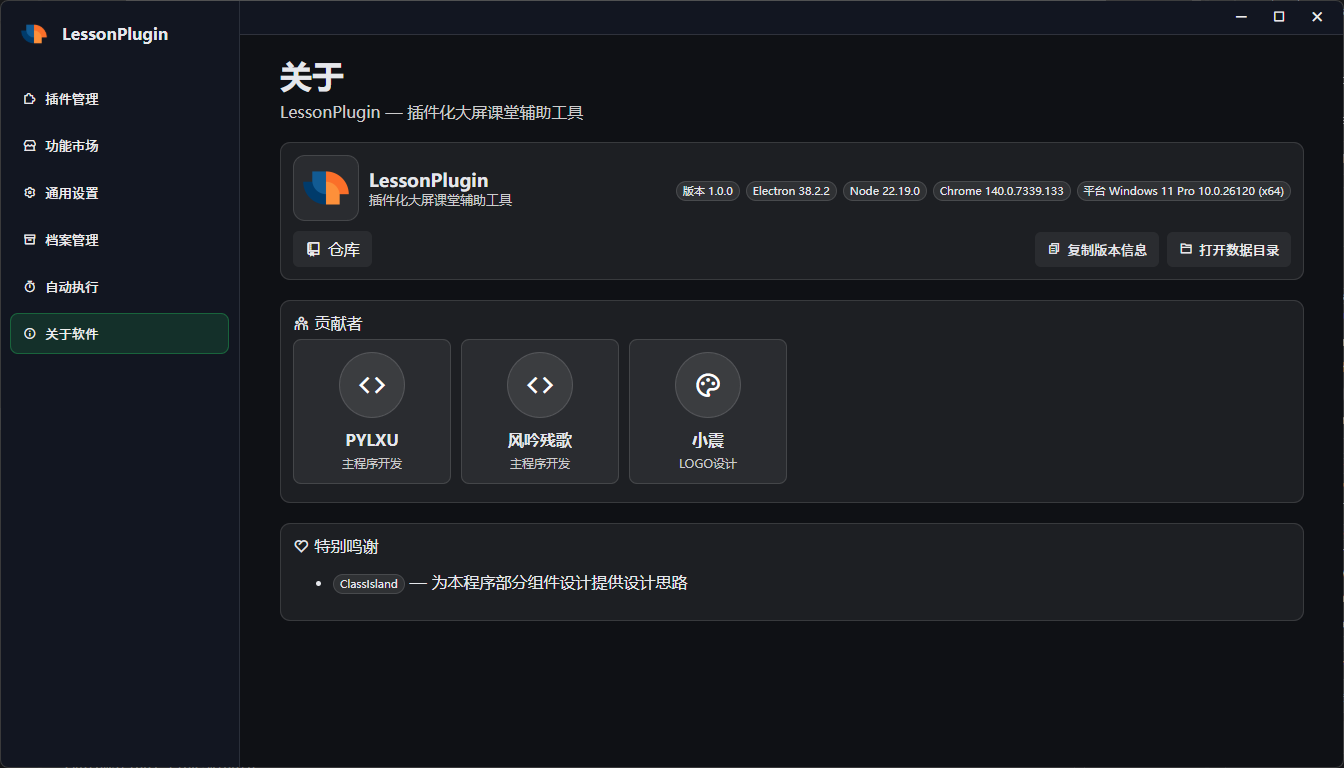Screen dimensions: 1344x768
Task: Click 打开数据目录 to open data folder
Action: [1229, 250]
